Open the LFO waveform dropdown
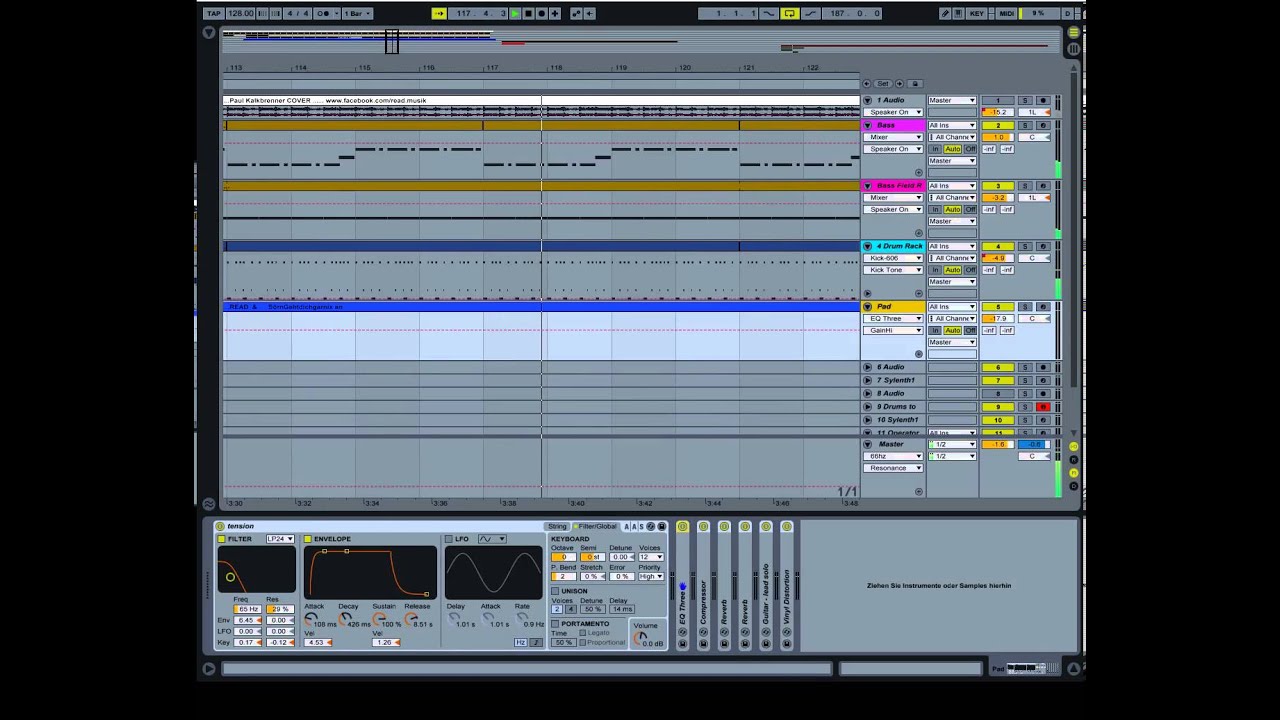 tap(492, 539)
